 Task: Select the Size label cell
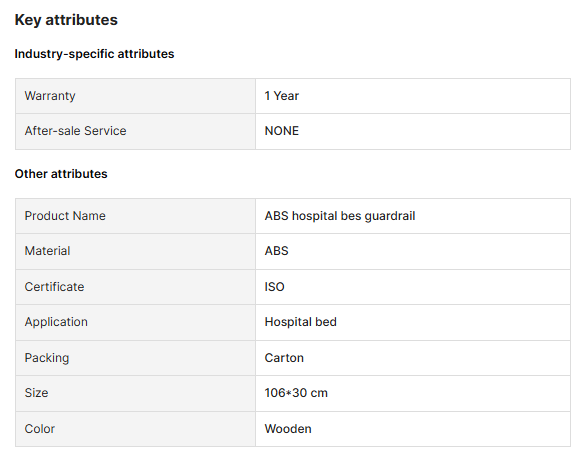click(x=135, y=393)
